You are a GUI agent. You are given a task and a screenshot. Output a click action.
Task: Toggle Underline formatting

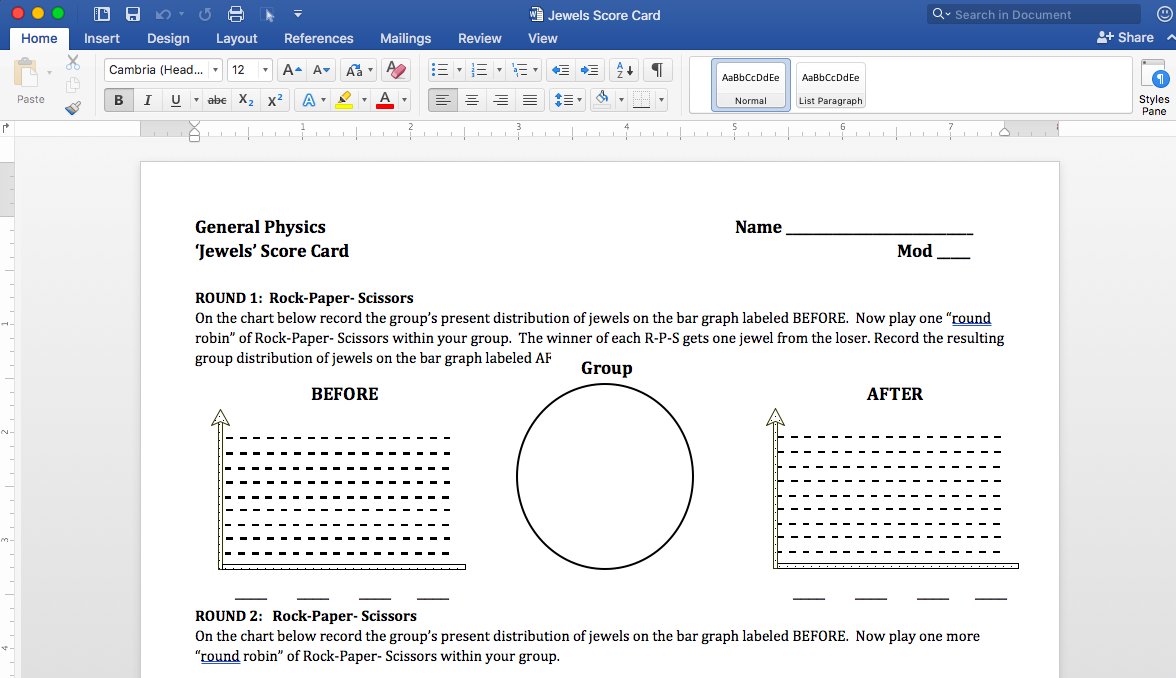(x=176, y=100)
